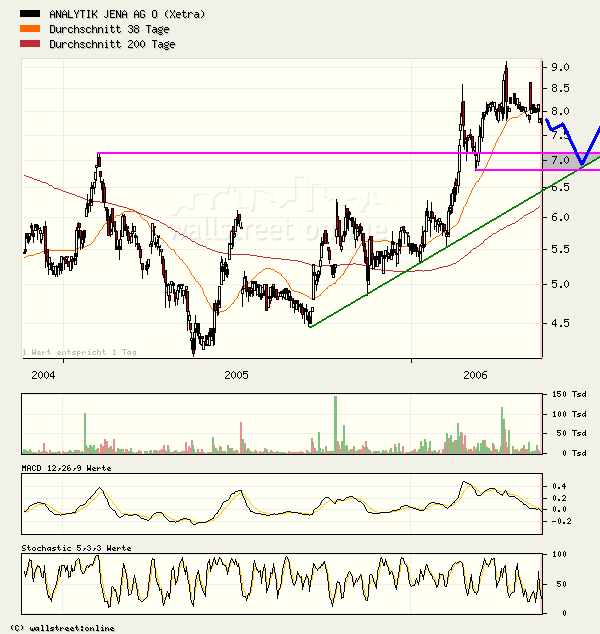This screenshot has height=634, width=600.
Task: Click the orange 38-day average legend swatch
Action: [x=30, y=28]
